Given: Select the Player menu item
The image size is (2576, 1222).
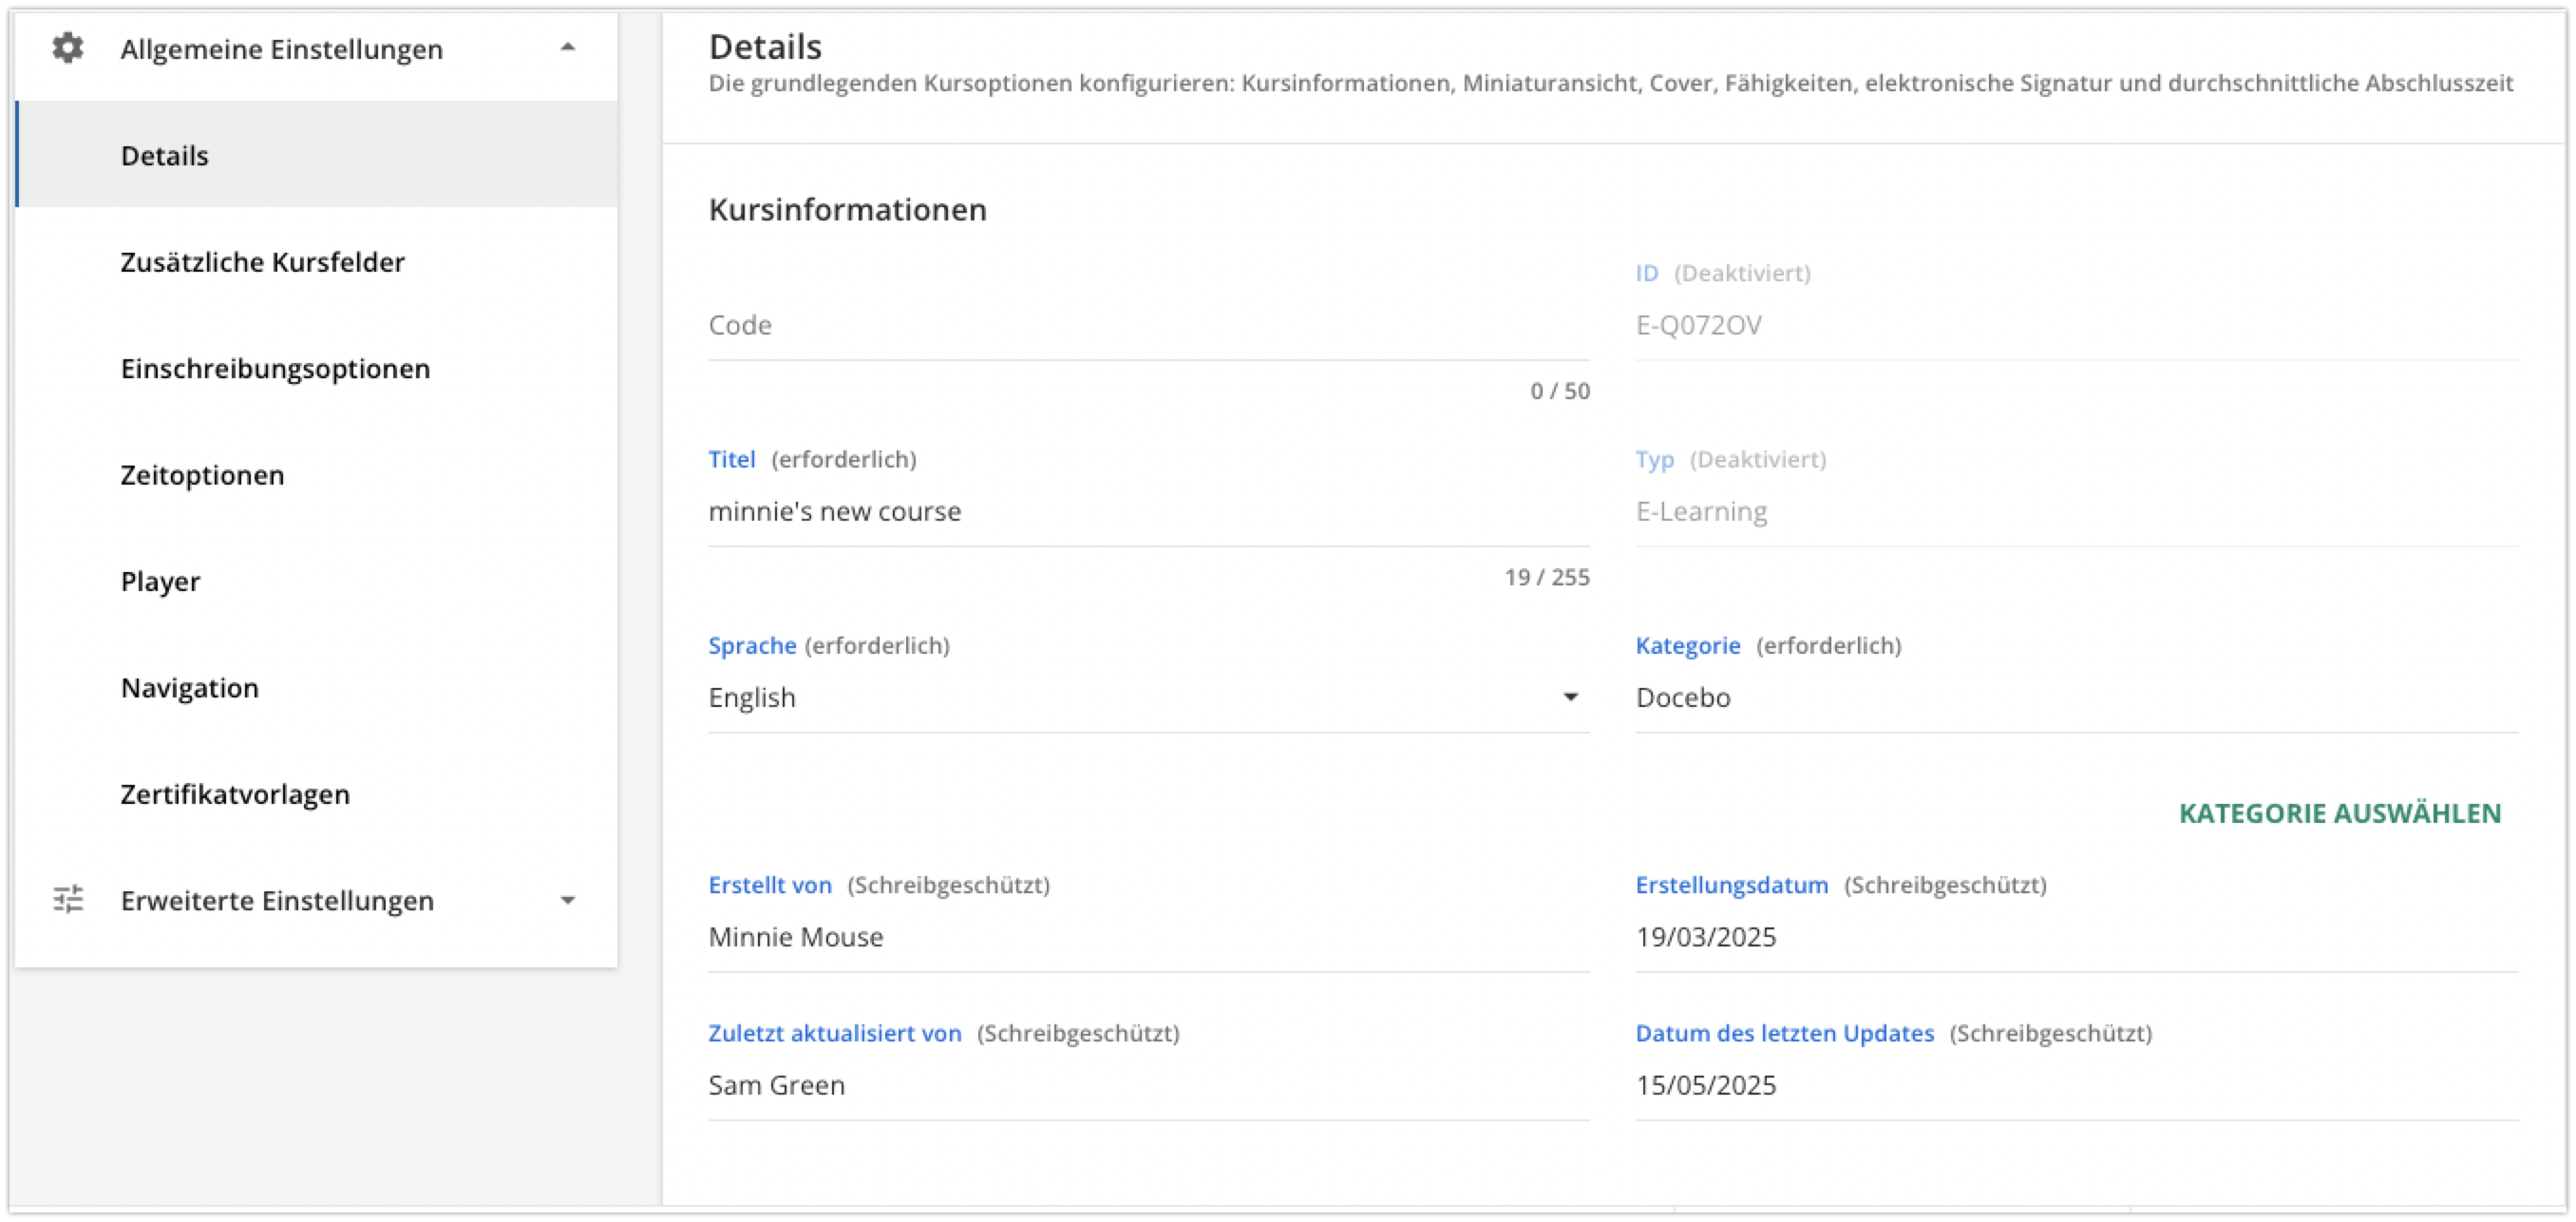Looking at the screenshot, I should click(317, 581).
